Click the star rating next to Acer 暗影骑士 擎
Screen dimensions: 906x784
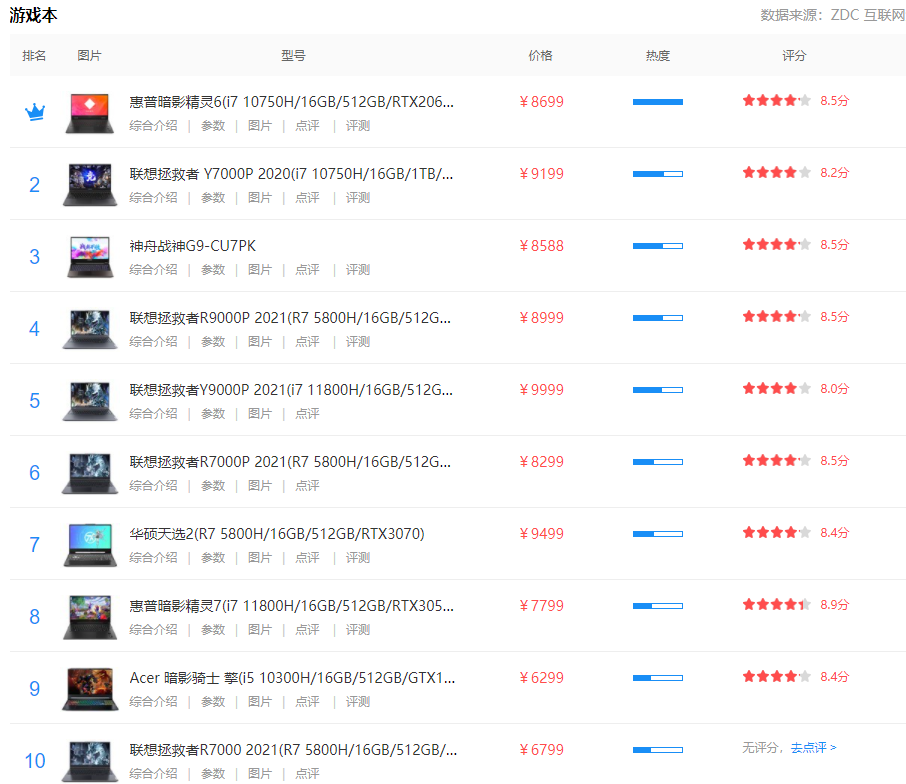point(776,676)
